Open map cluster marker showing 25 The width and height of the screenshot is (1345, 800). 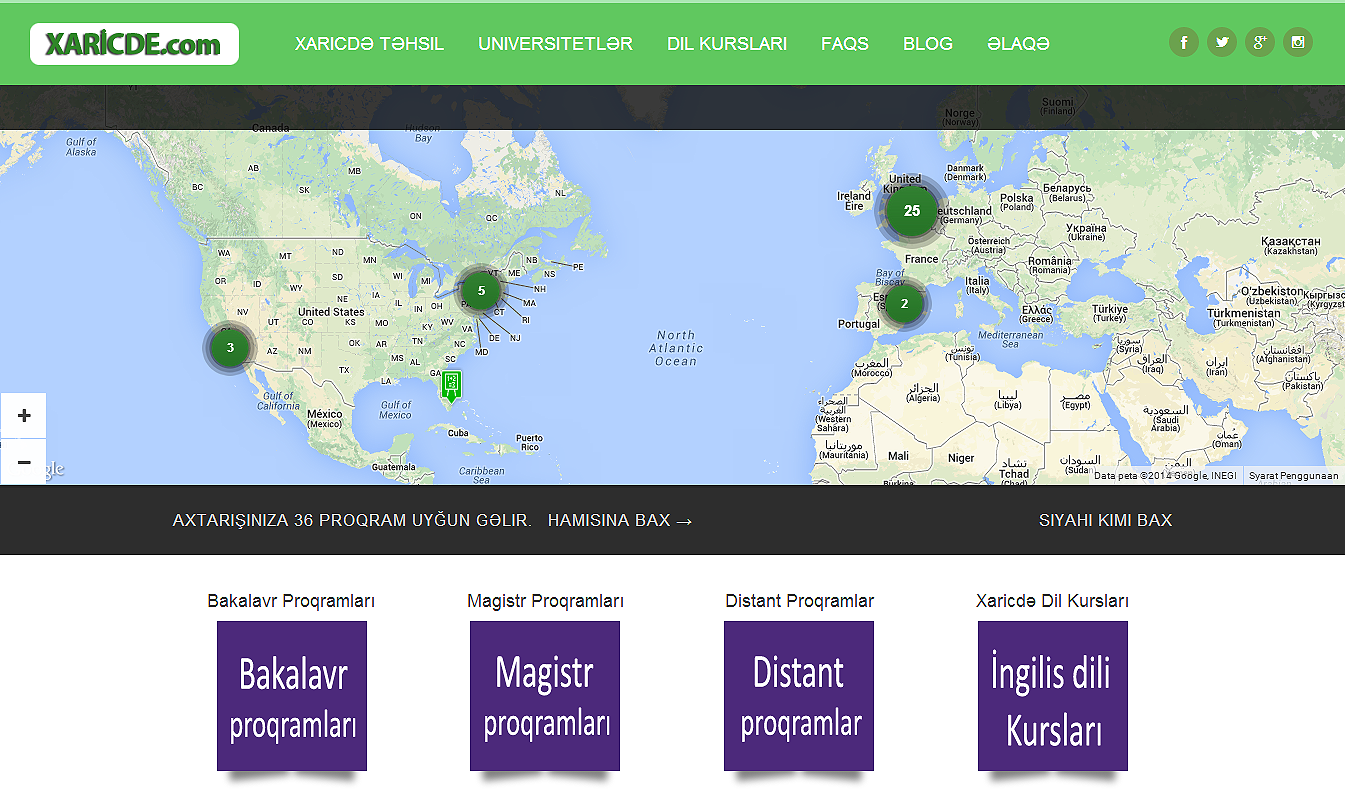click(911, 211)
